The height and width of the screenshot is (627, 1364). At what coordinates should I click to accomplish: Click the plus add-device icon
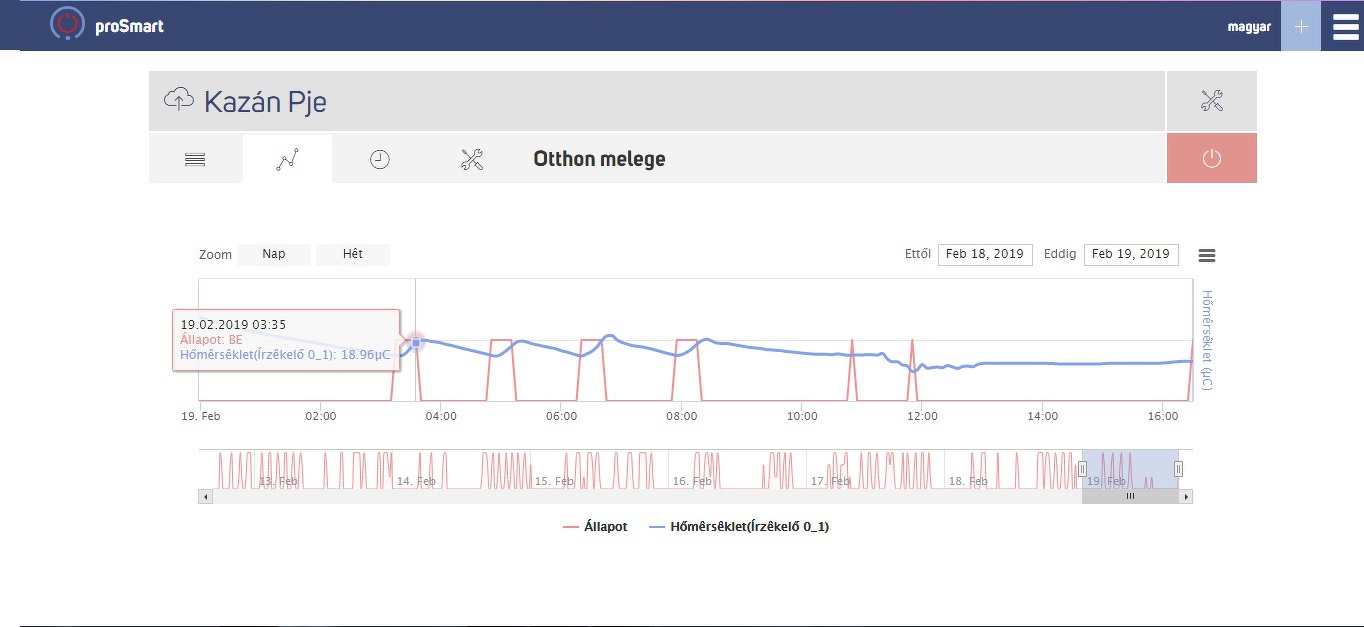tap(1300, 26)
